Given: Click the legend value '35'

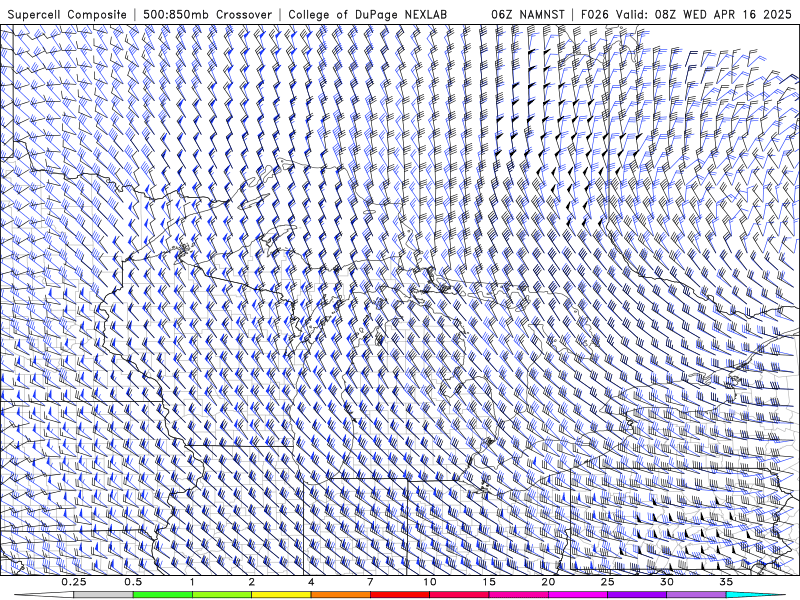Looking at the screenshot, I should [x=726, y=582].
